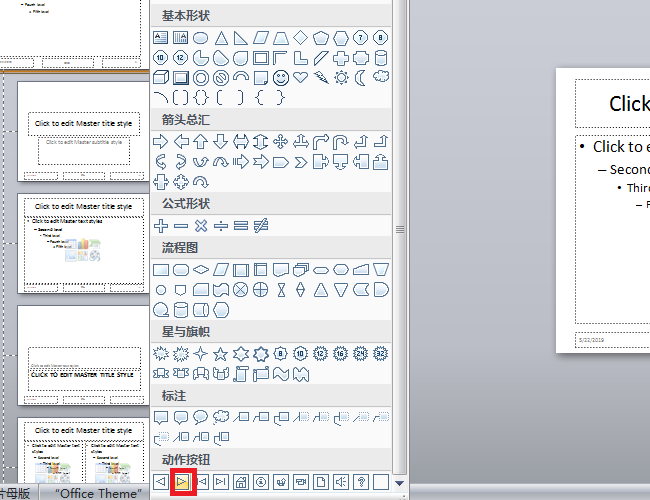The image size is (650, 500).
Task: Select the Back or Previous action button shape
Action: [x=161, y=482]
